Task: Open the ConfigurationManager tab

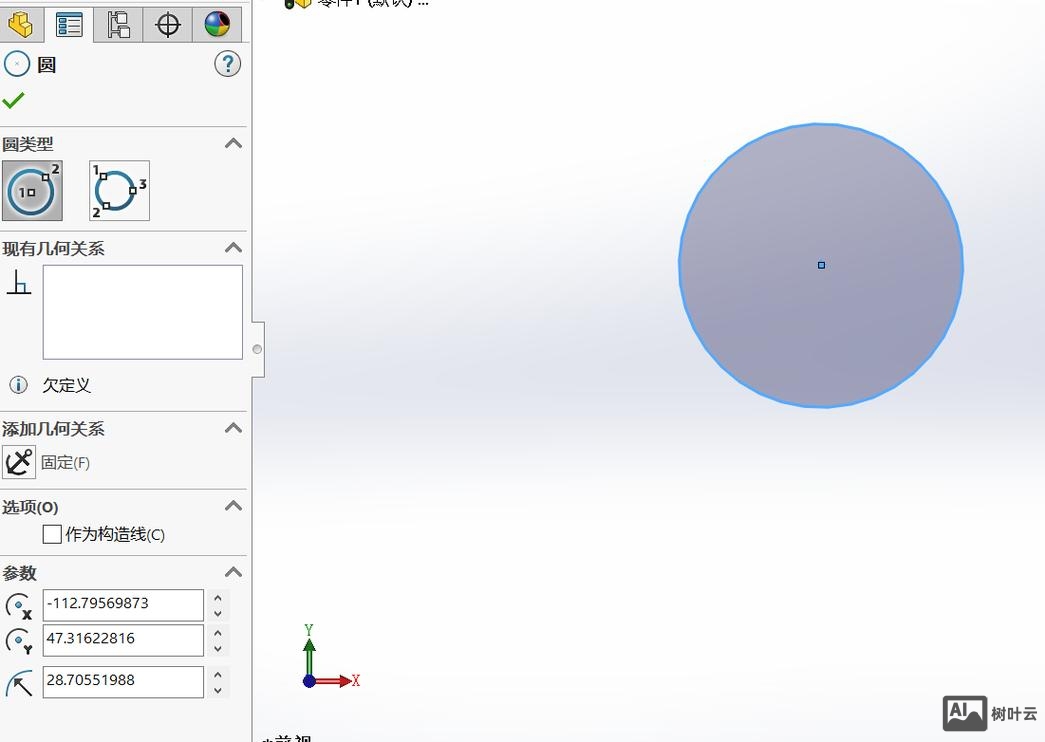Action: 118,24
